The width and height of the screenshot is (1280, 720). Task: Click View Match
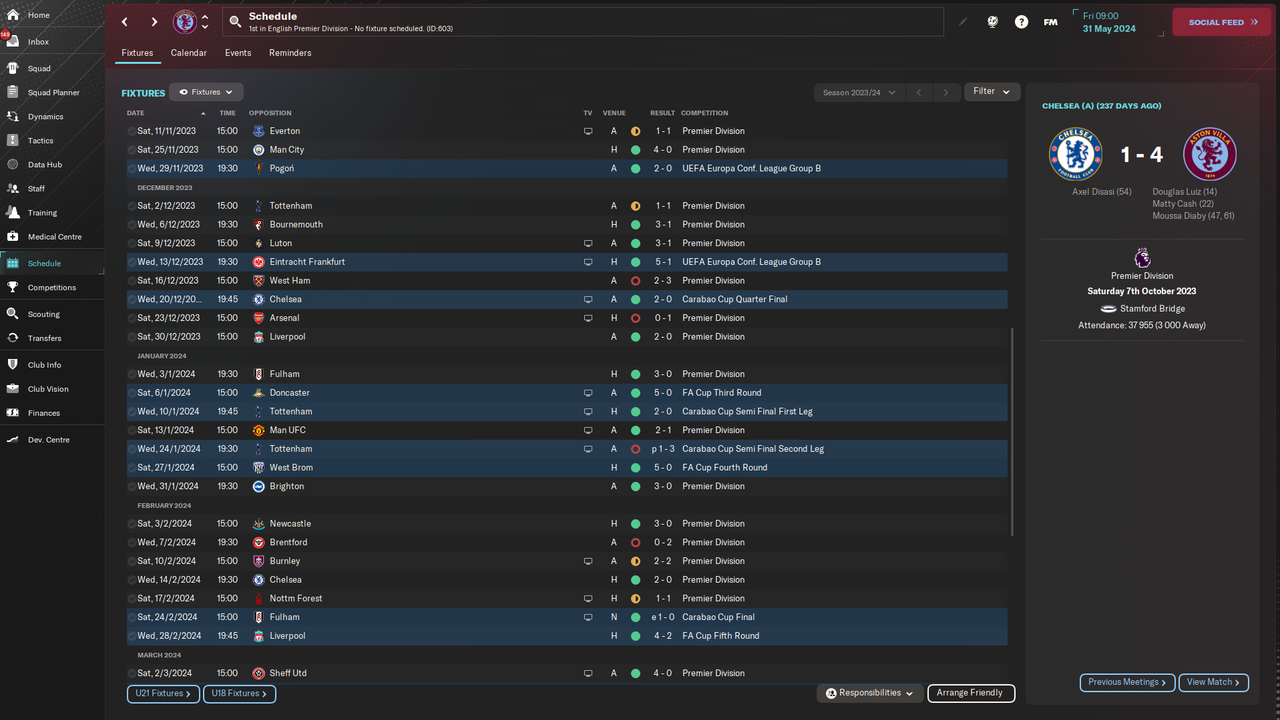pyautogui.click(x=1214, y=682)
